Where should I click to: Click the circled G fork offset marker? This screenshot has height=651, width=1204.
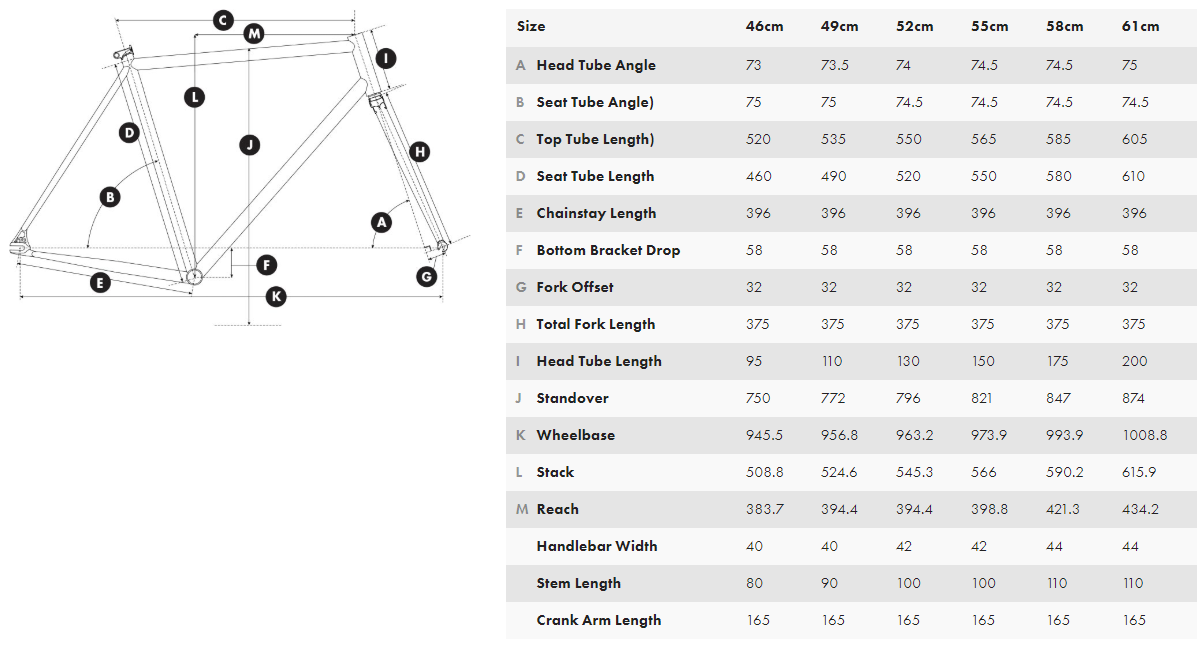pos(427,276)
